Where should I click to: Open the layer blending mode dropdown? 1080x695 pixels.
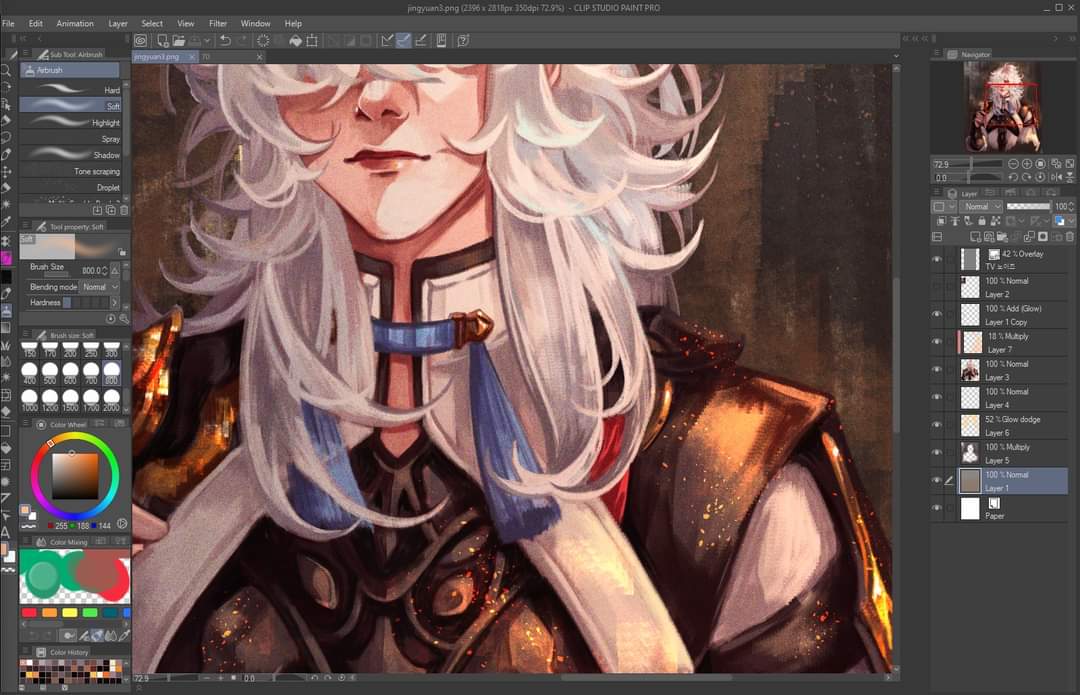(x=982, y=206)
